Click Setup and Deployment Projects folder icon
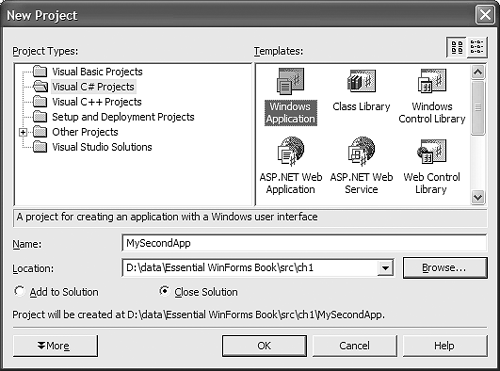Image resolution: width=500 pixels, height=371 pixels. click(x=40, y=116)
